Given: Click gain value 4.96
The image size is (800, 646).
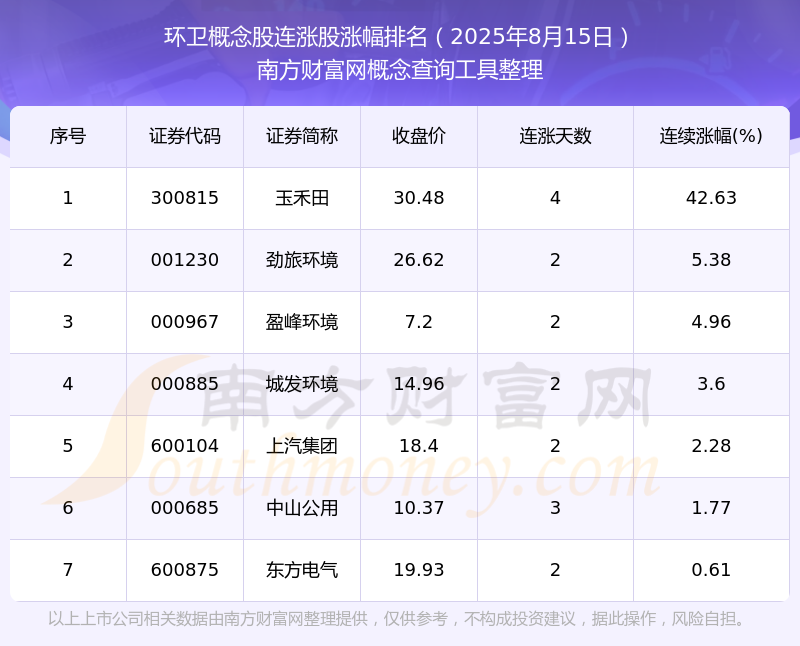Looking at the screenshot, I should pos(711,322).
